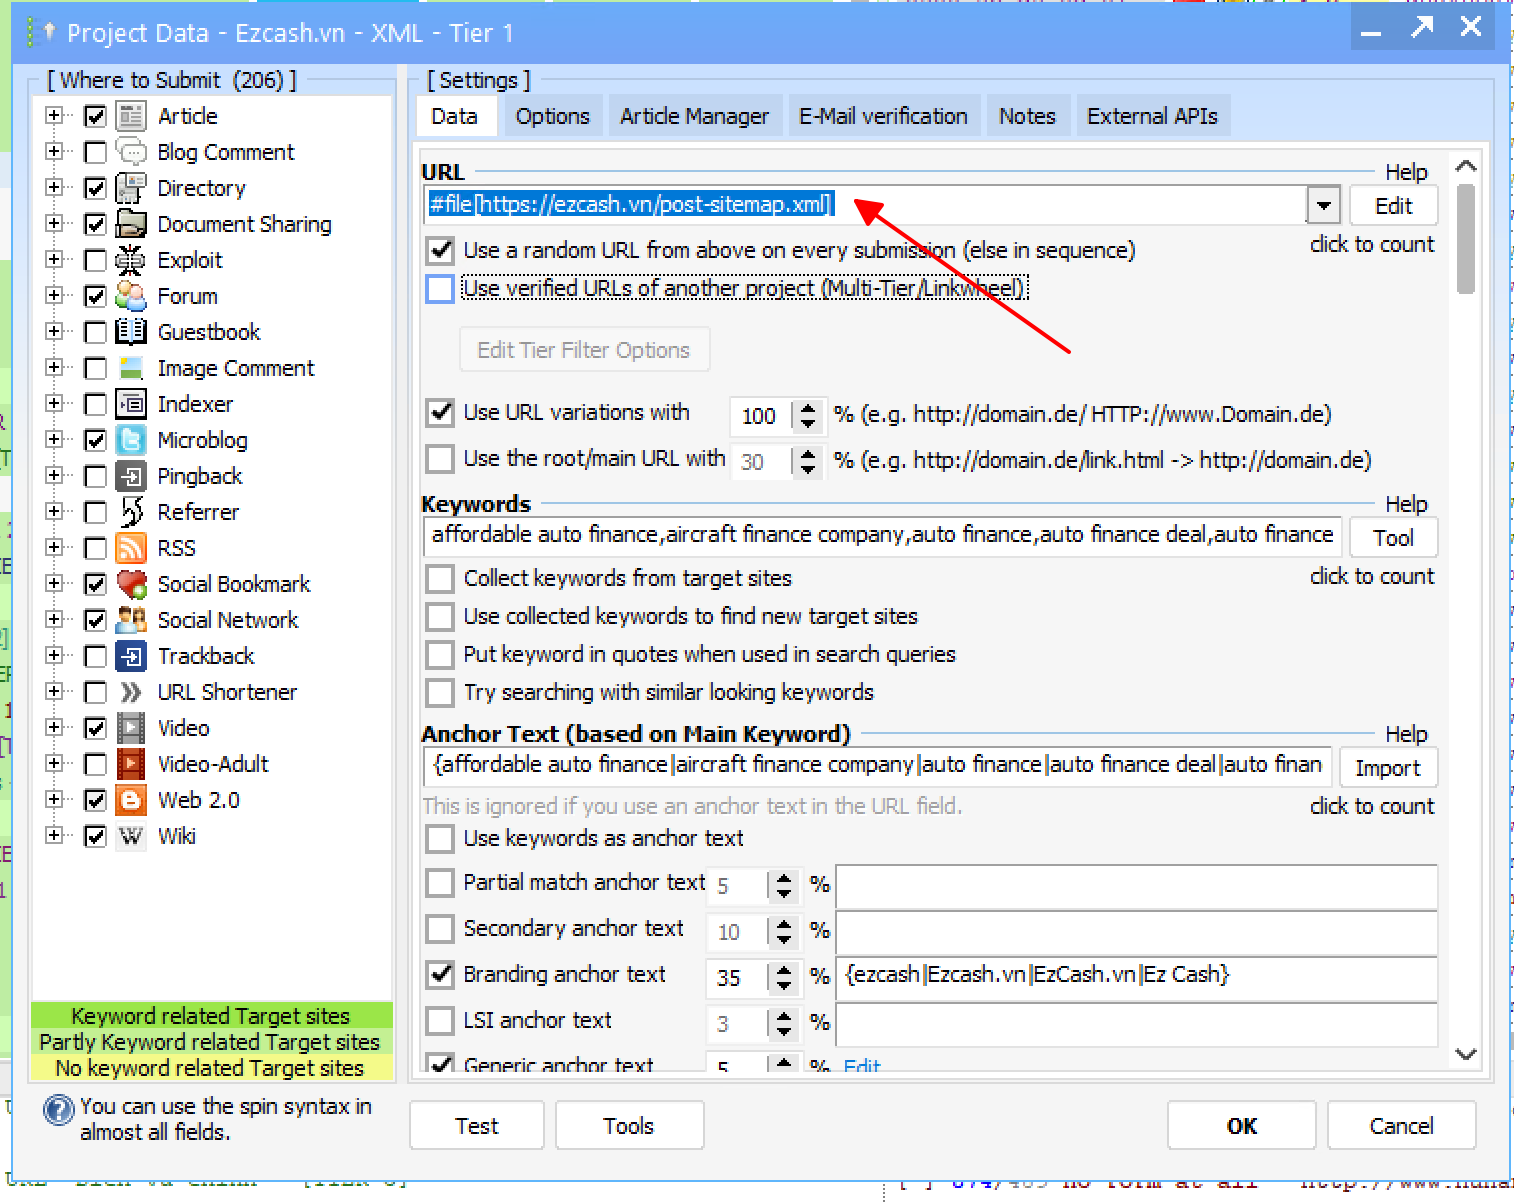The width and height of the screenshot is (1514, 1202).
Task: Click the Video film icon
Action: click(x=131, y=728)
